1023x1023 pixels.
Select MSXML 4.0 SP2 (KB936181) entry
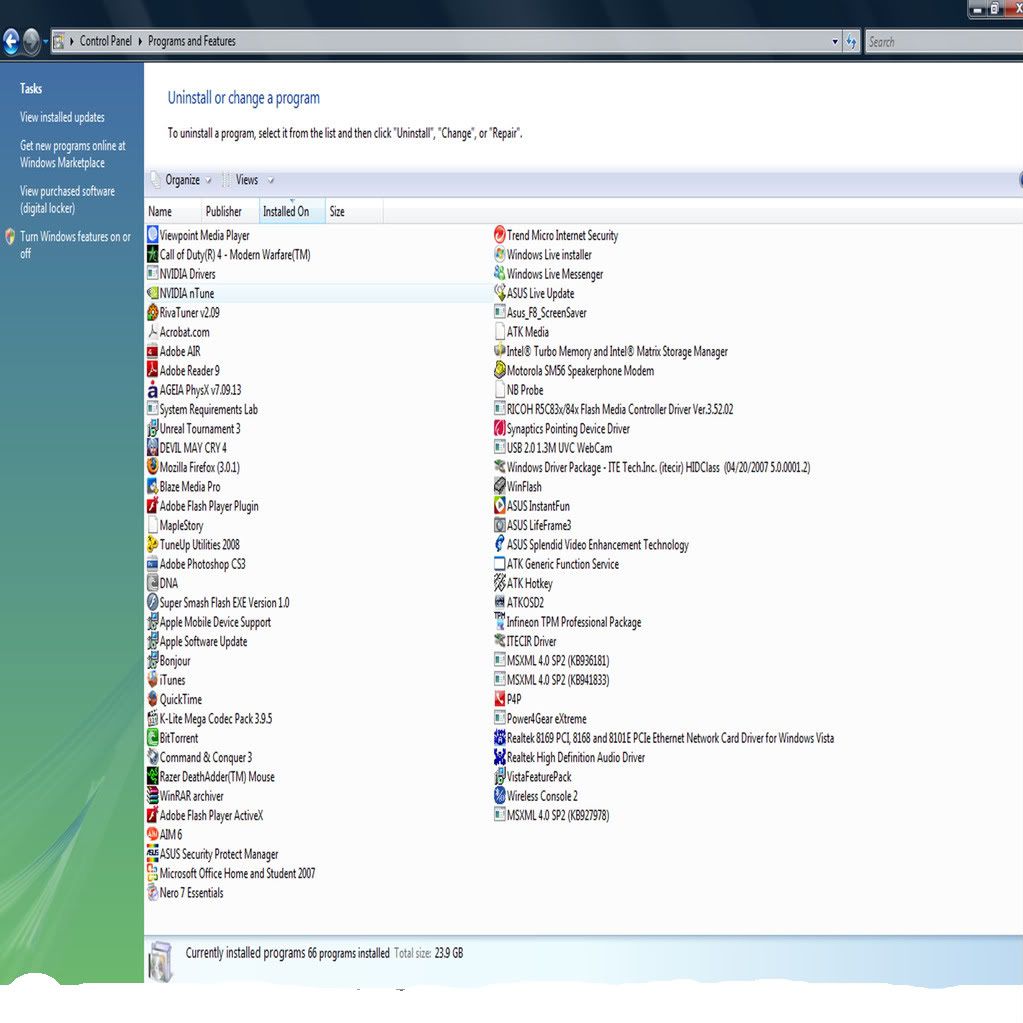point(558,661)
